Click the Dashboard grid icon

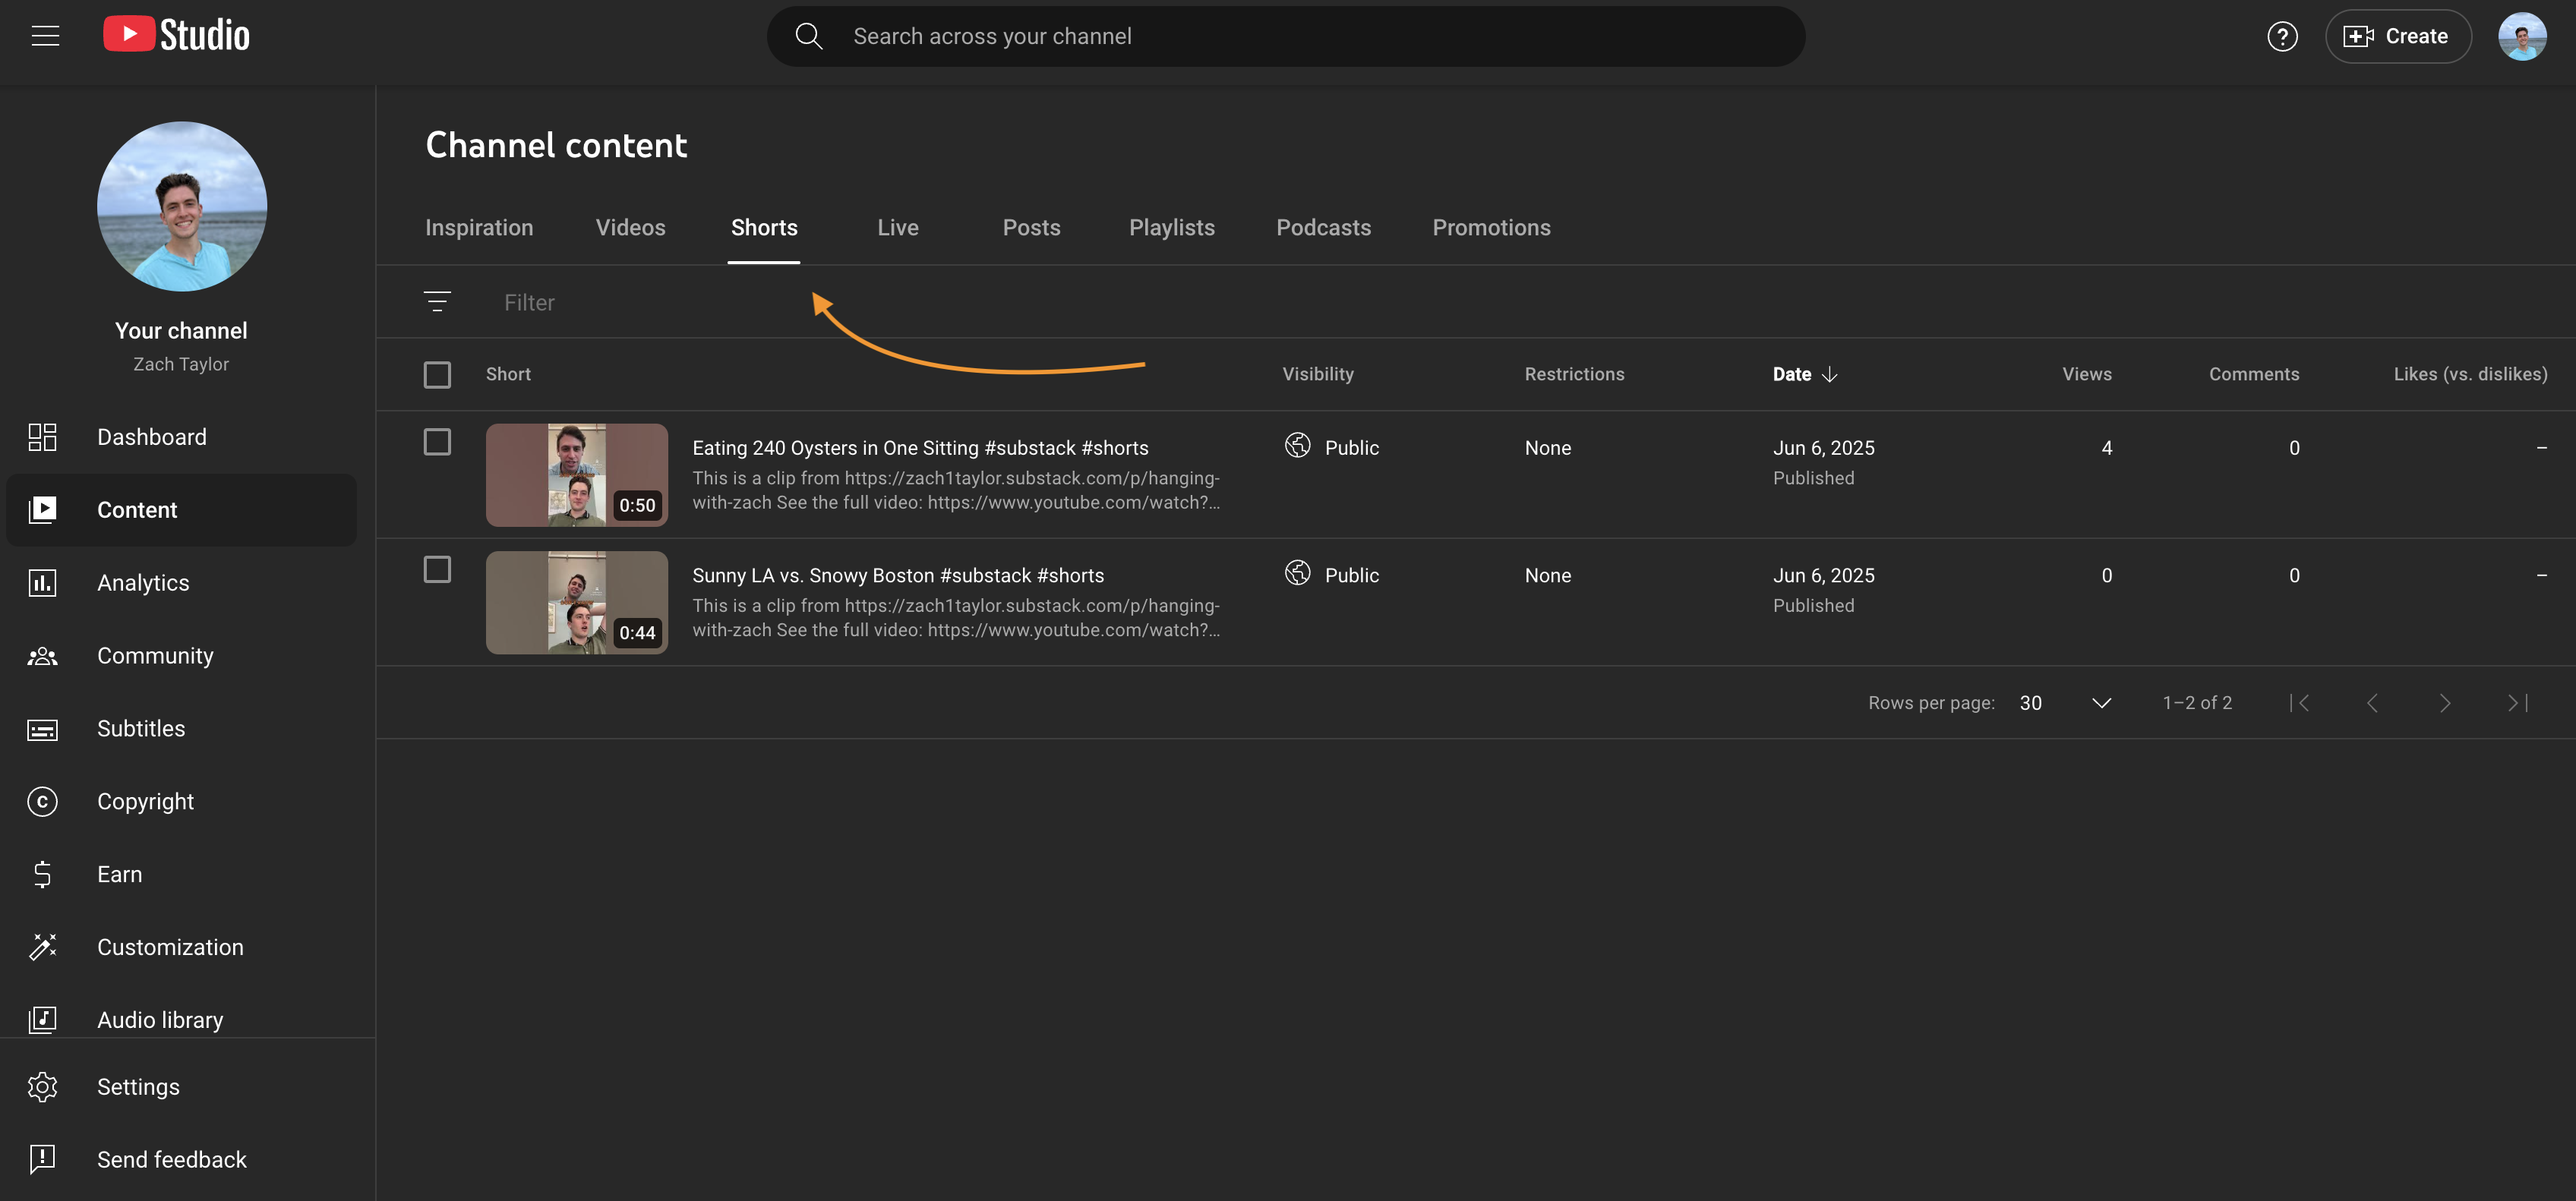[x=42, y=437]
